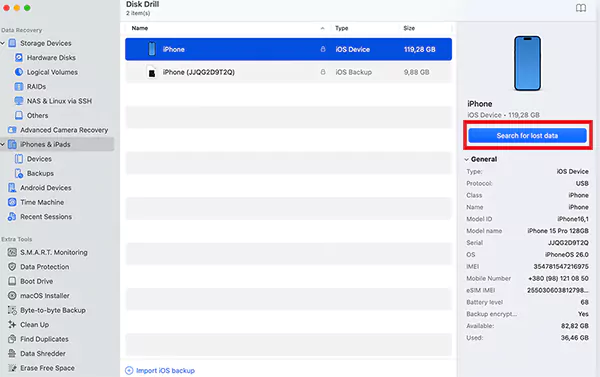Open the Storage Devices sidebar icon
This screenshot has height=377, width=600.
(12, 43)
